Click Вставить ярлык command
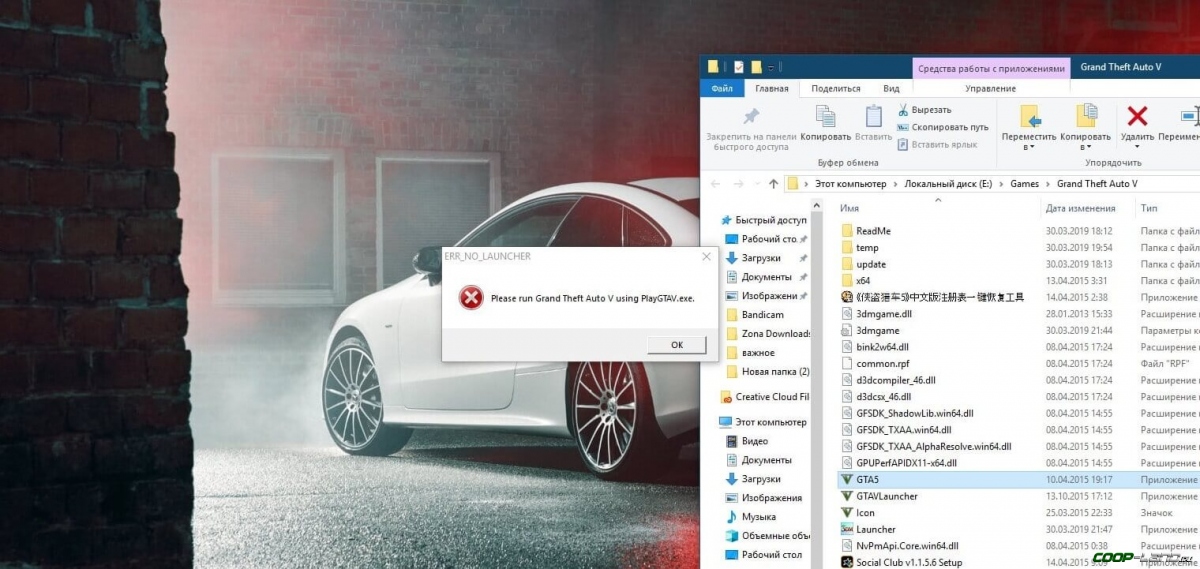Viewport: 1200px width, 569px height. coord(937,144)
